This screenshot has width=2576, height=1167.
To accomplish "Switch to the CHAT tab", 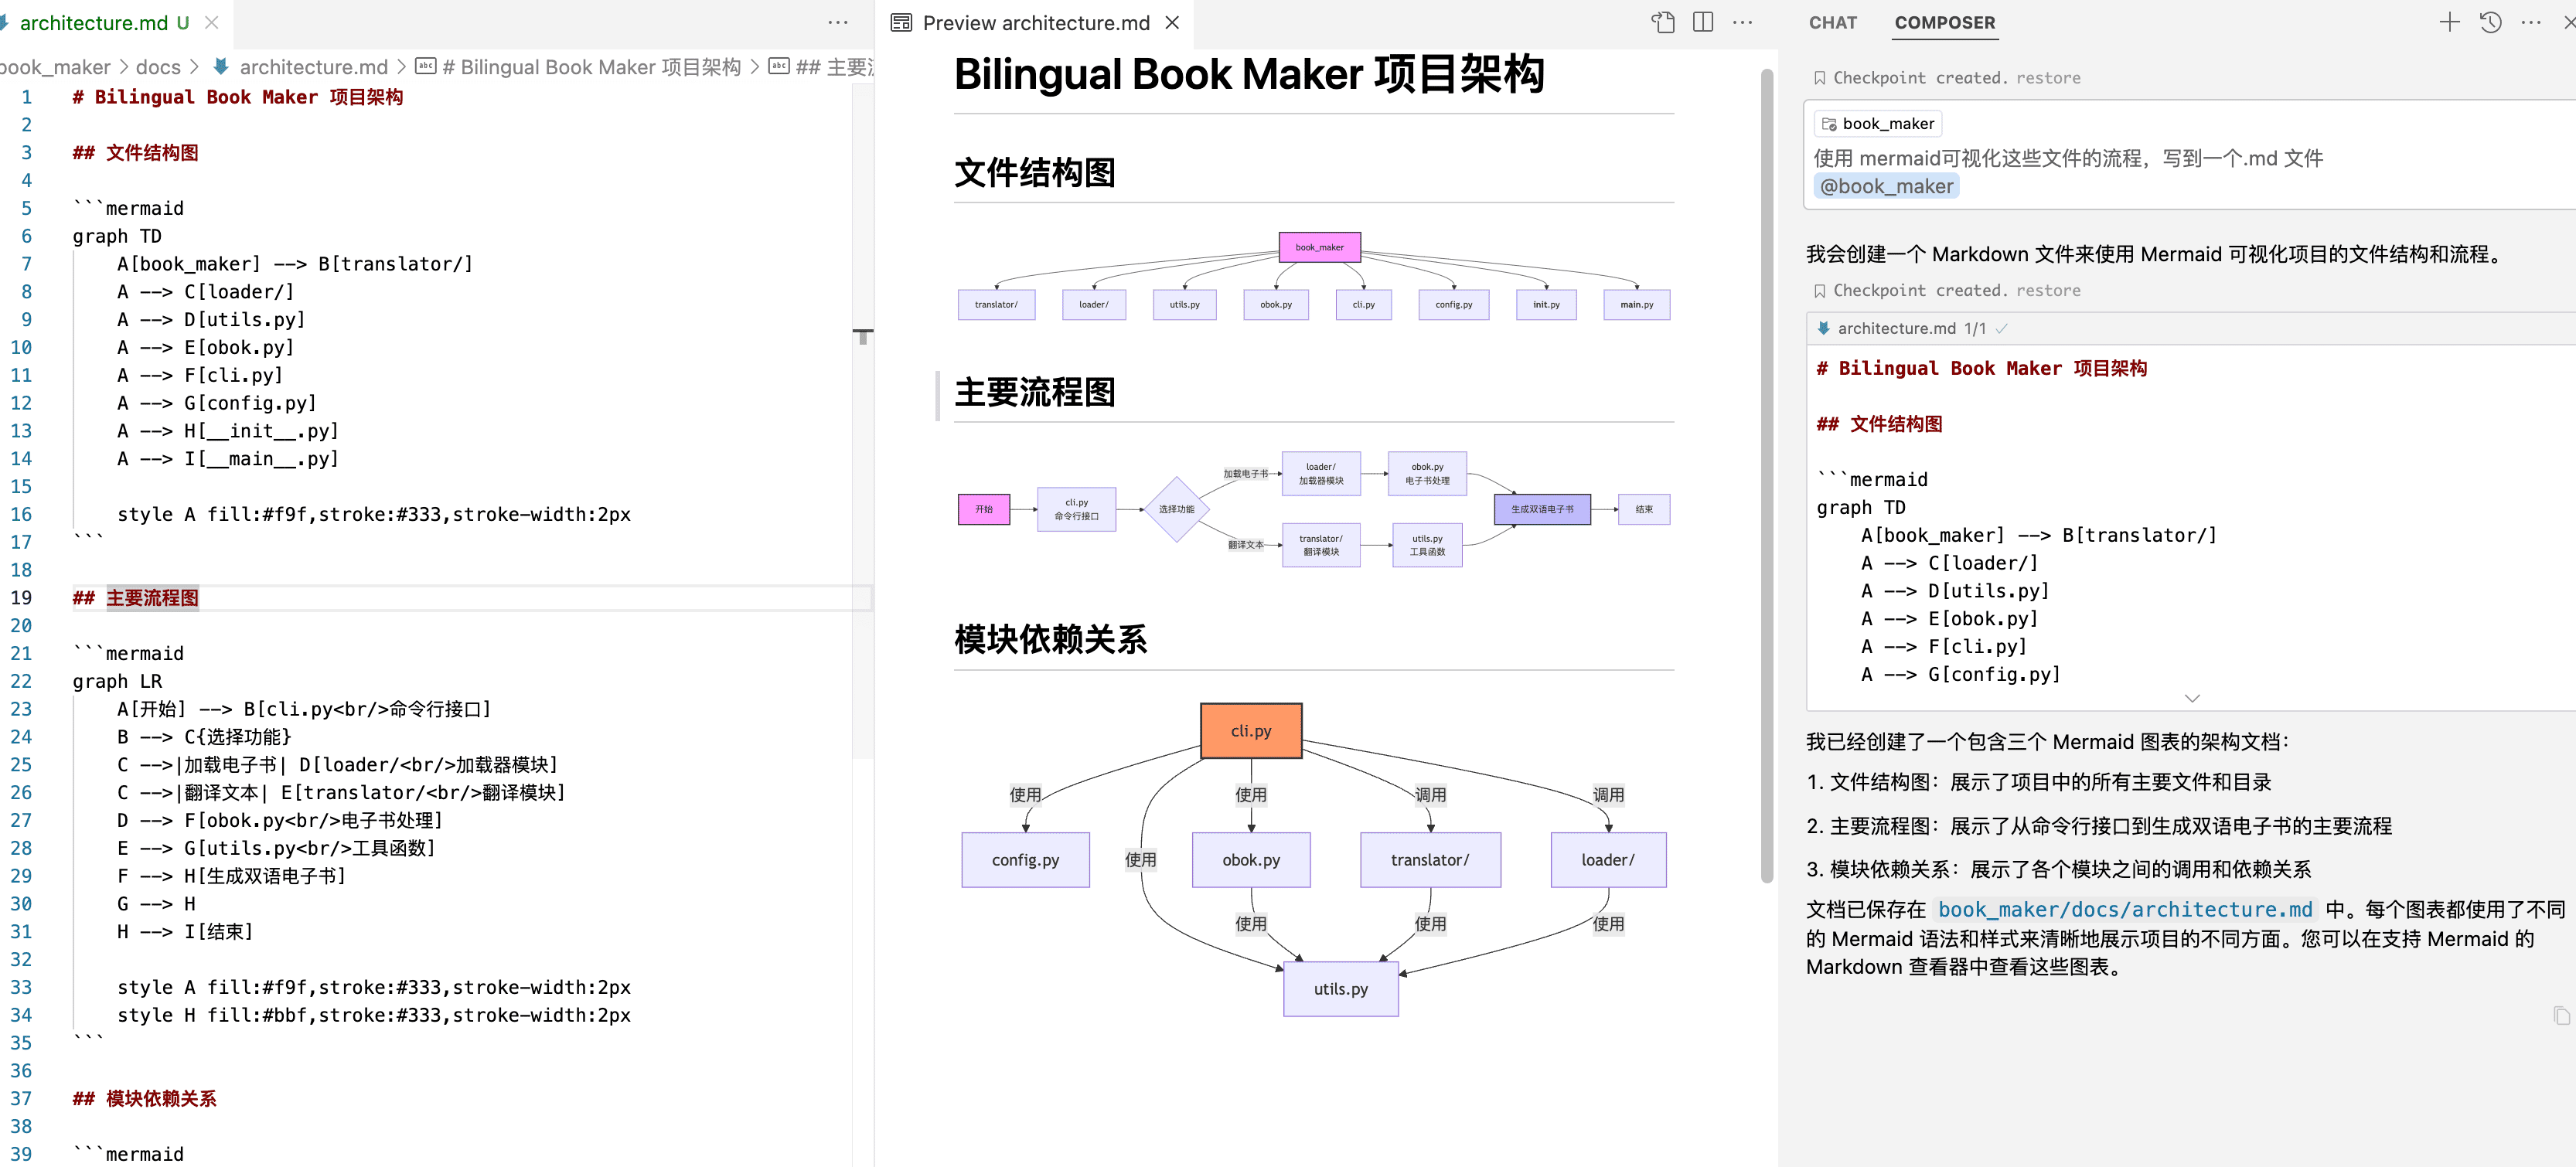I will (1832, 22).
